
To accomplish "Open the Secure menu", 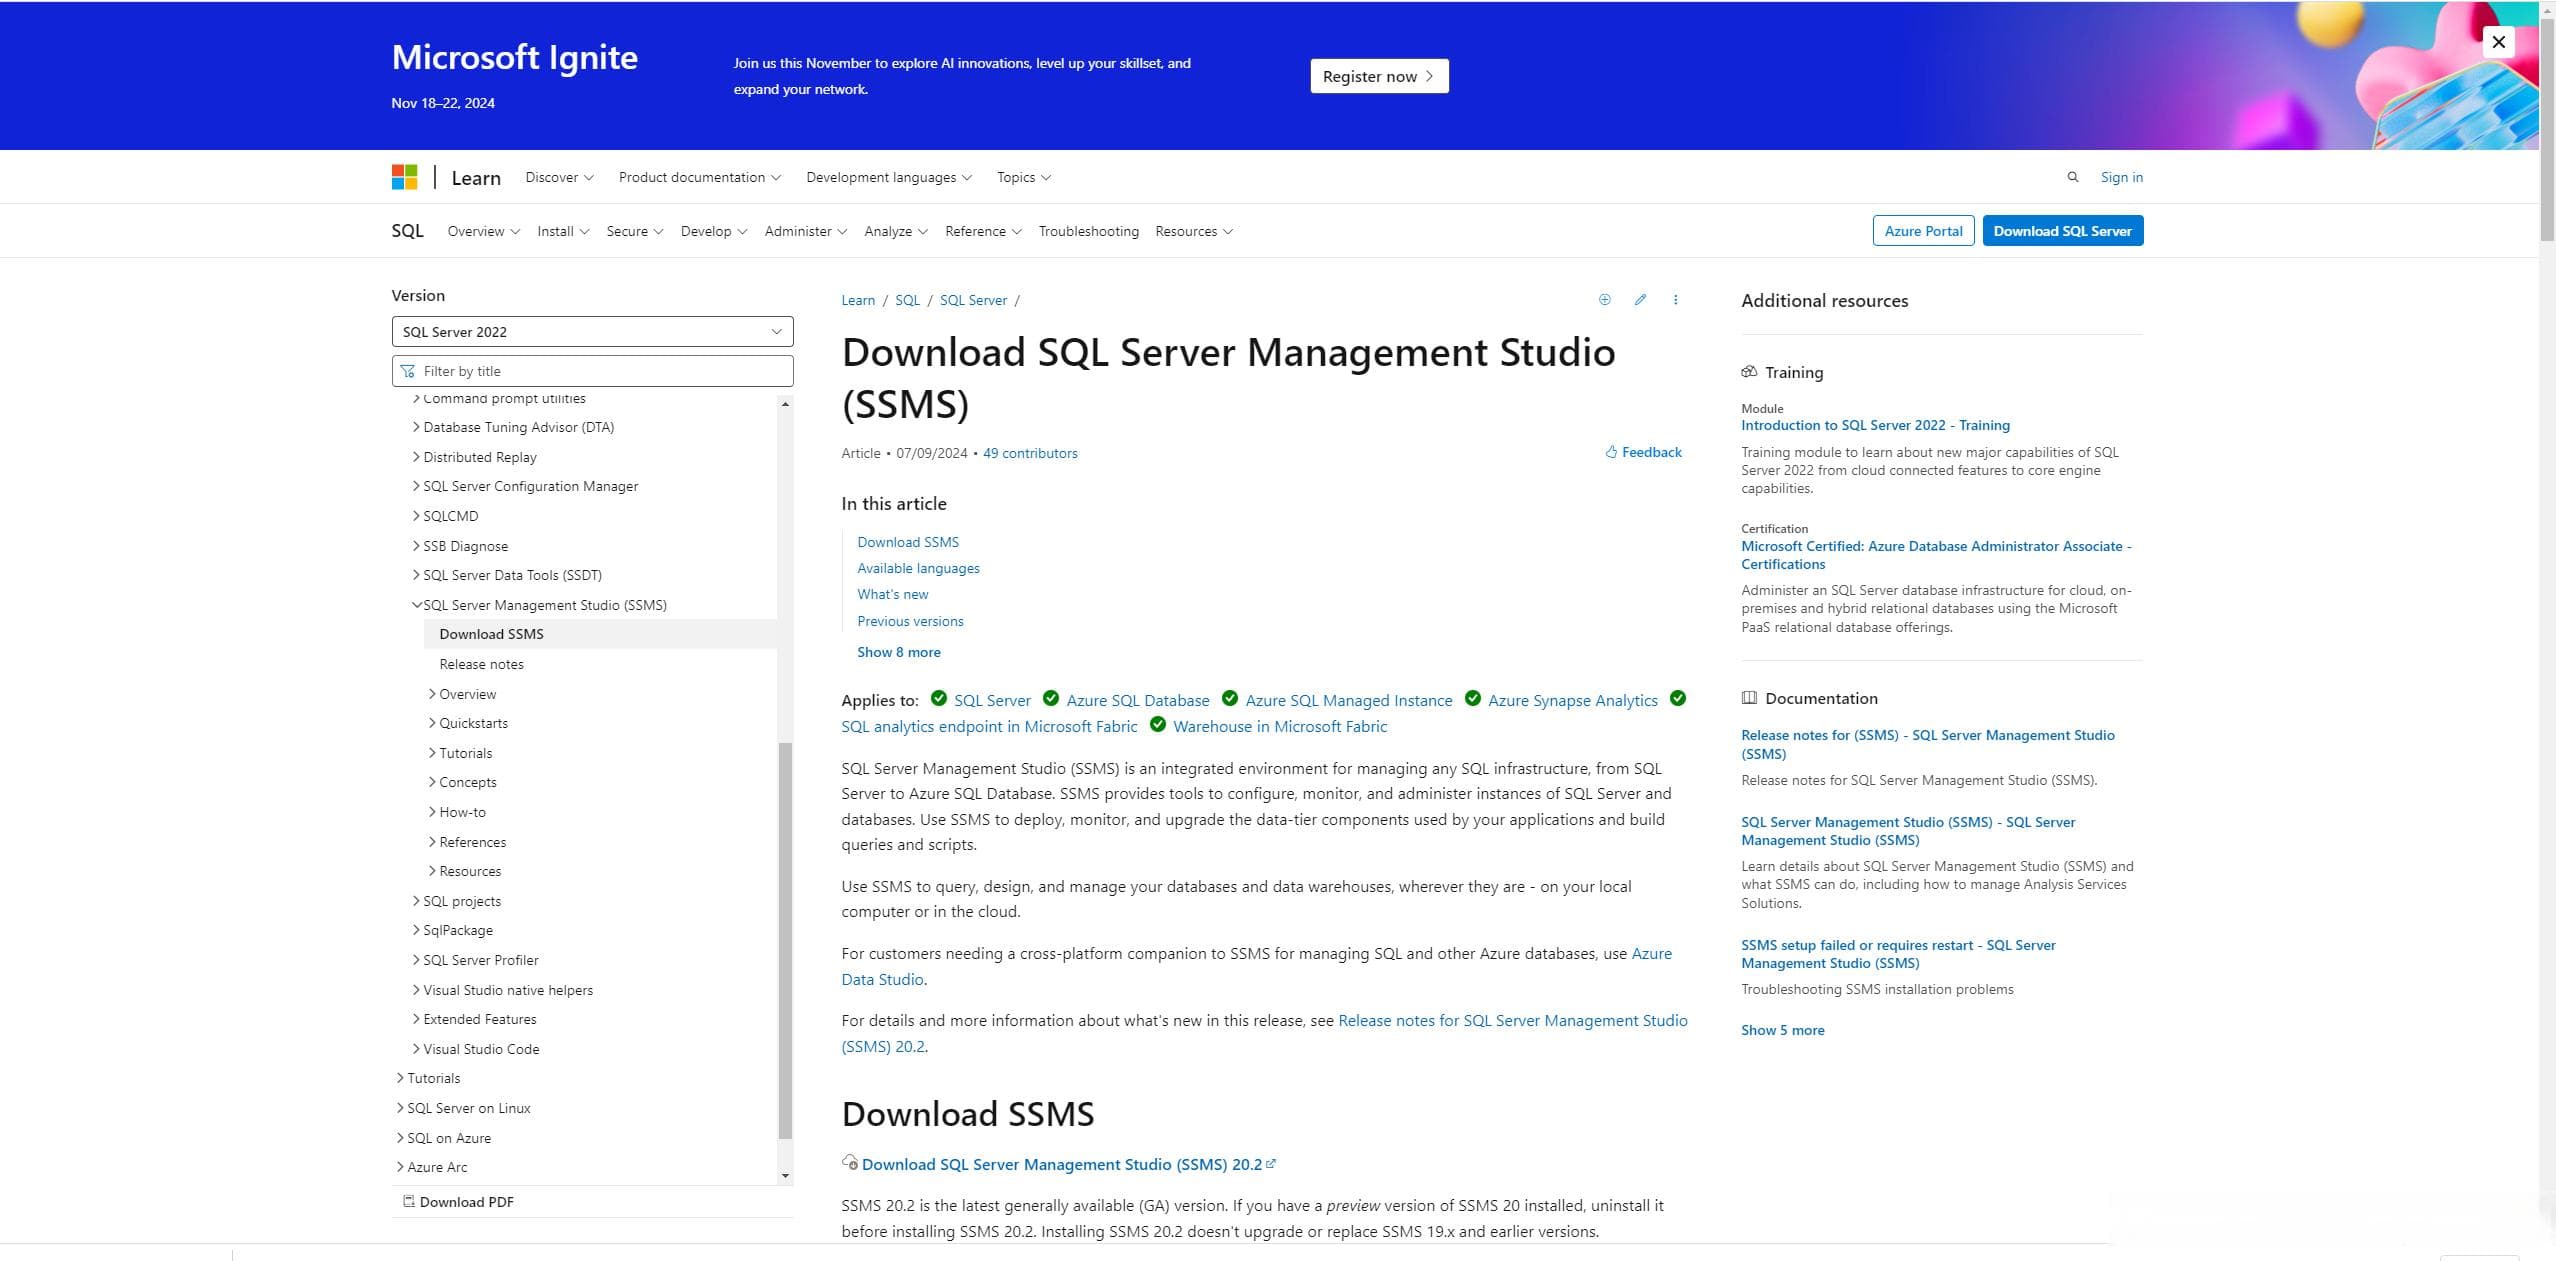I will (x=635, y=231).
